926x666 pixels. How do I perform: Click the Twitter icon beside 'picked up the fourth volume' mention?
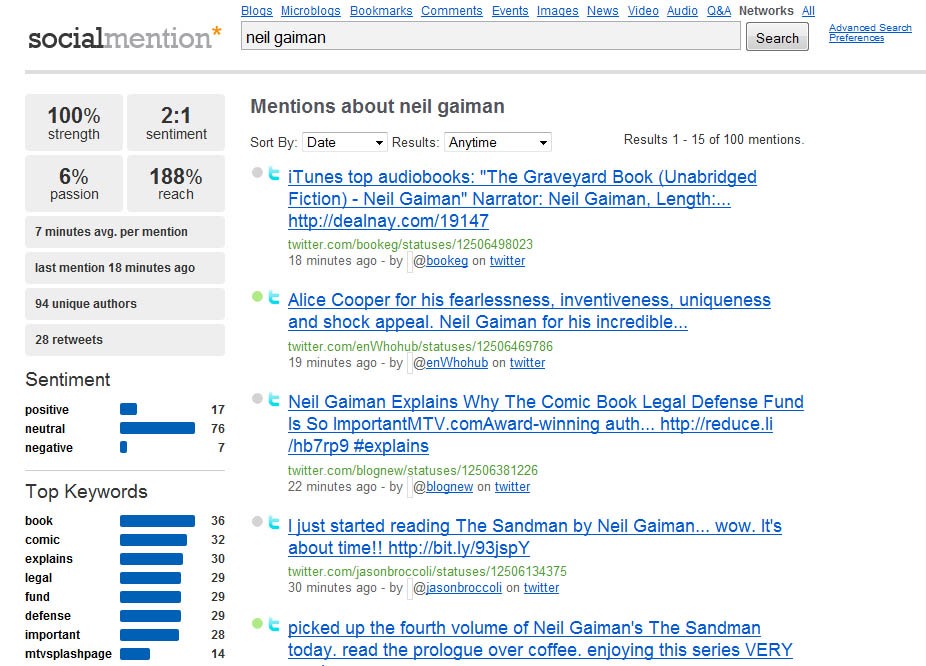pyautogui.click(x=274, y=624)
